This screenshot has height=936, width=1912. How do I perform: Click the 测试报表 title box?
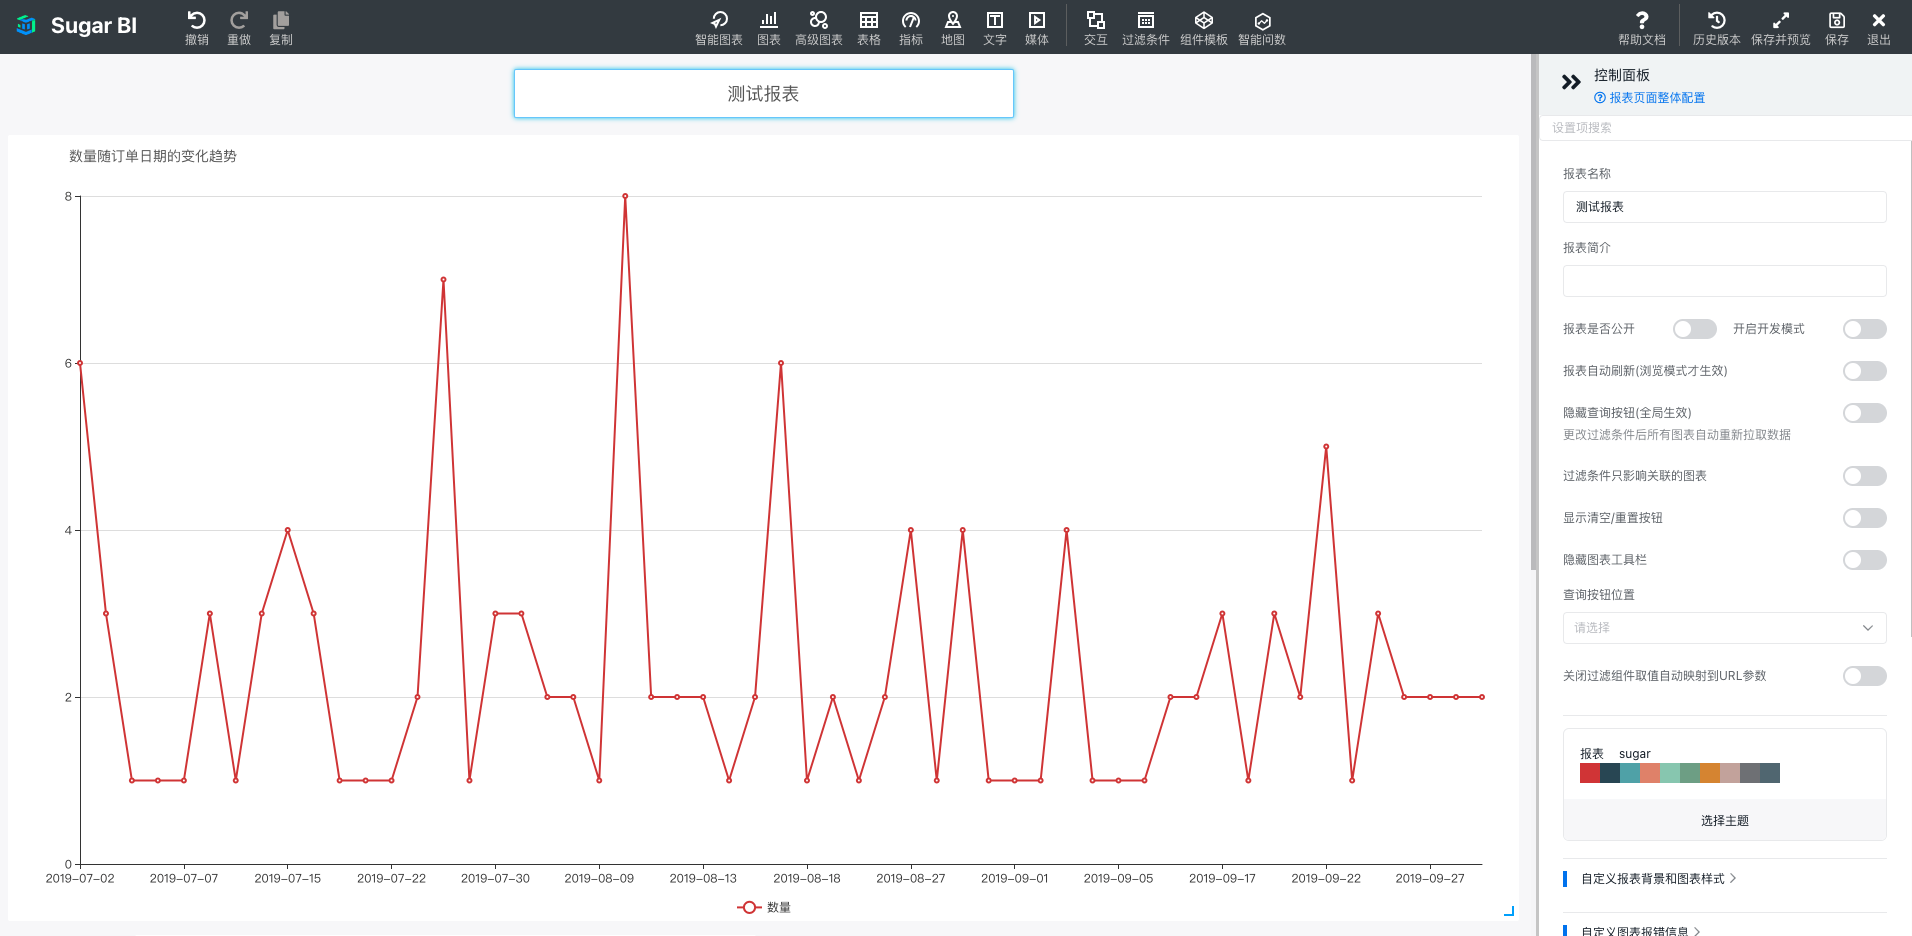click(x=764, y=93)
